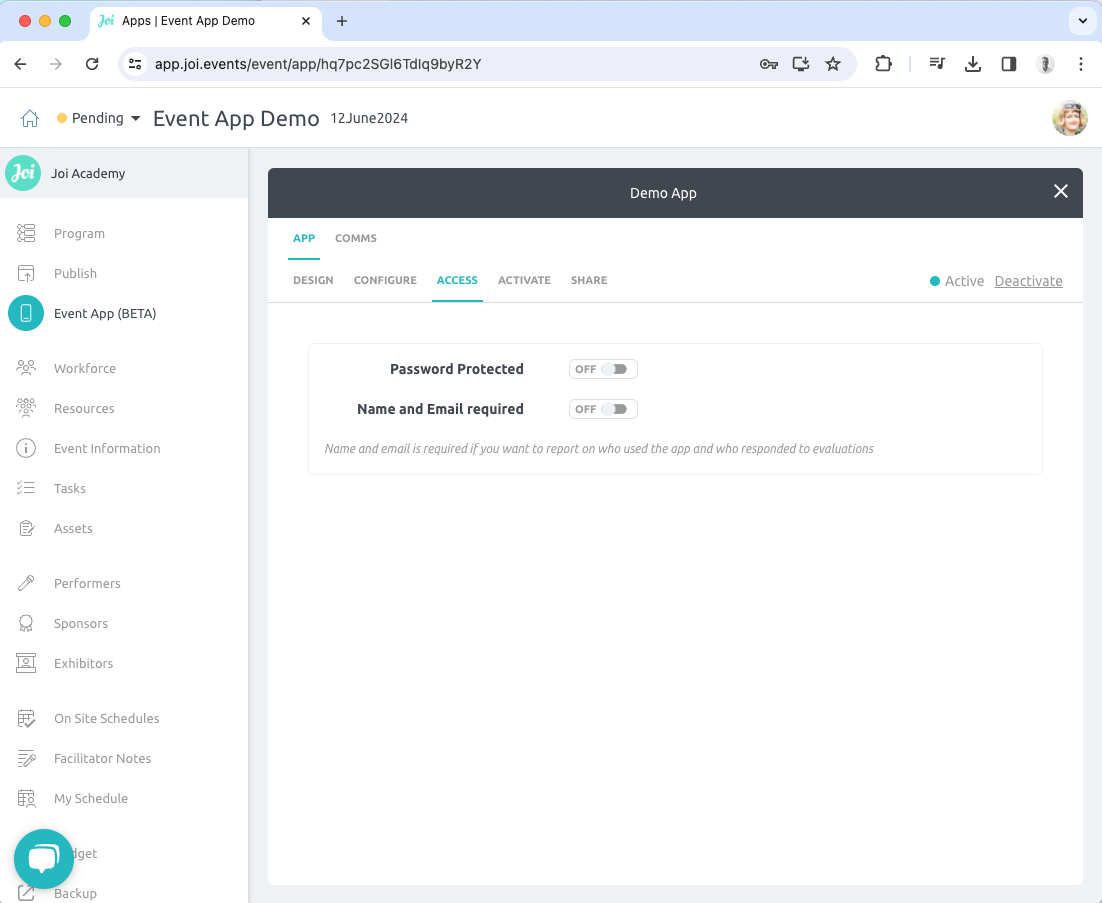Open the Assets clipboard icon
This screenshot has width=1102, height=903.
click(26, 528)
